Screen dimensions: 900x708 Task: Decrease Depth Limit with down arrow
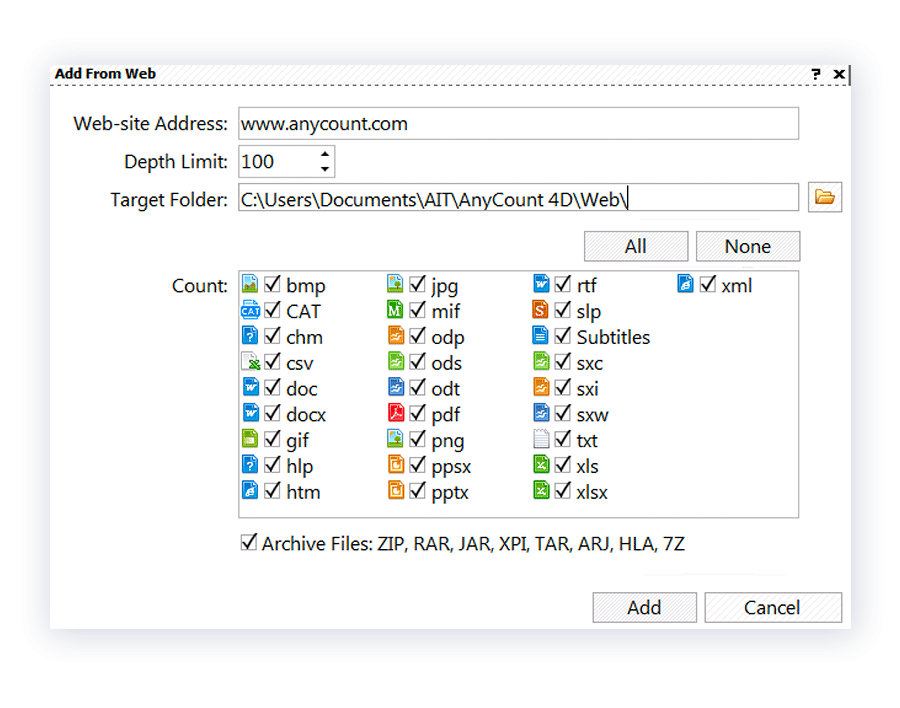click(325, 169)
